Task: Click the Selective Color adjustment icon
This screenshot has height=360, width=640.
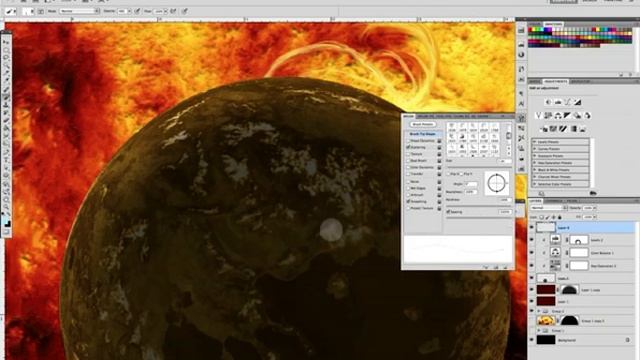Action: click(x=583, y=129)
